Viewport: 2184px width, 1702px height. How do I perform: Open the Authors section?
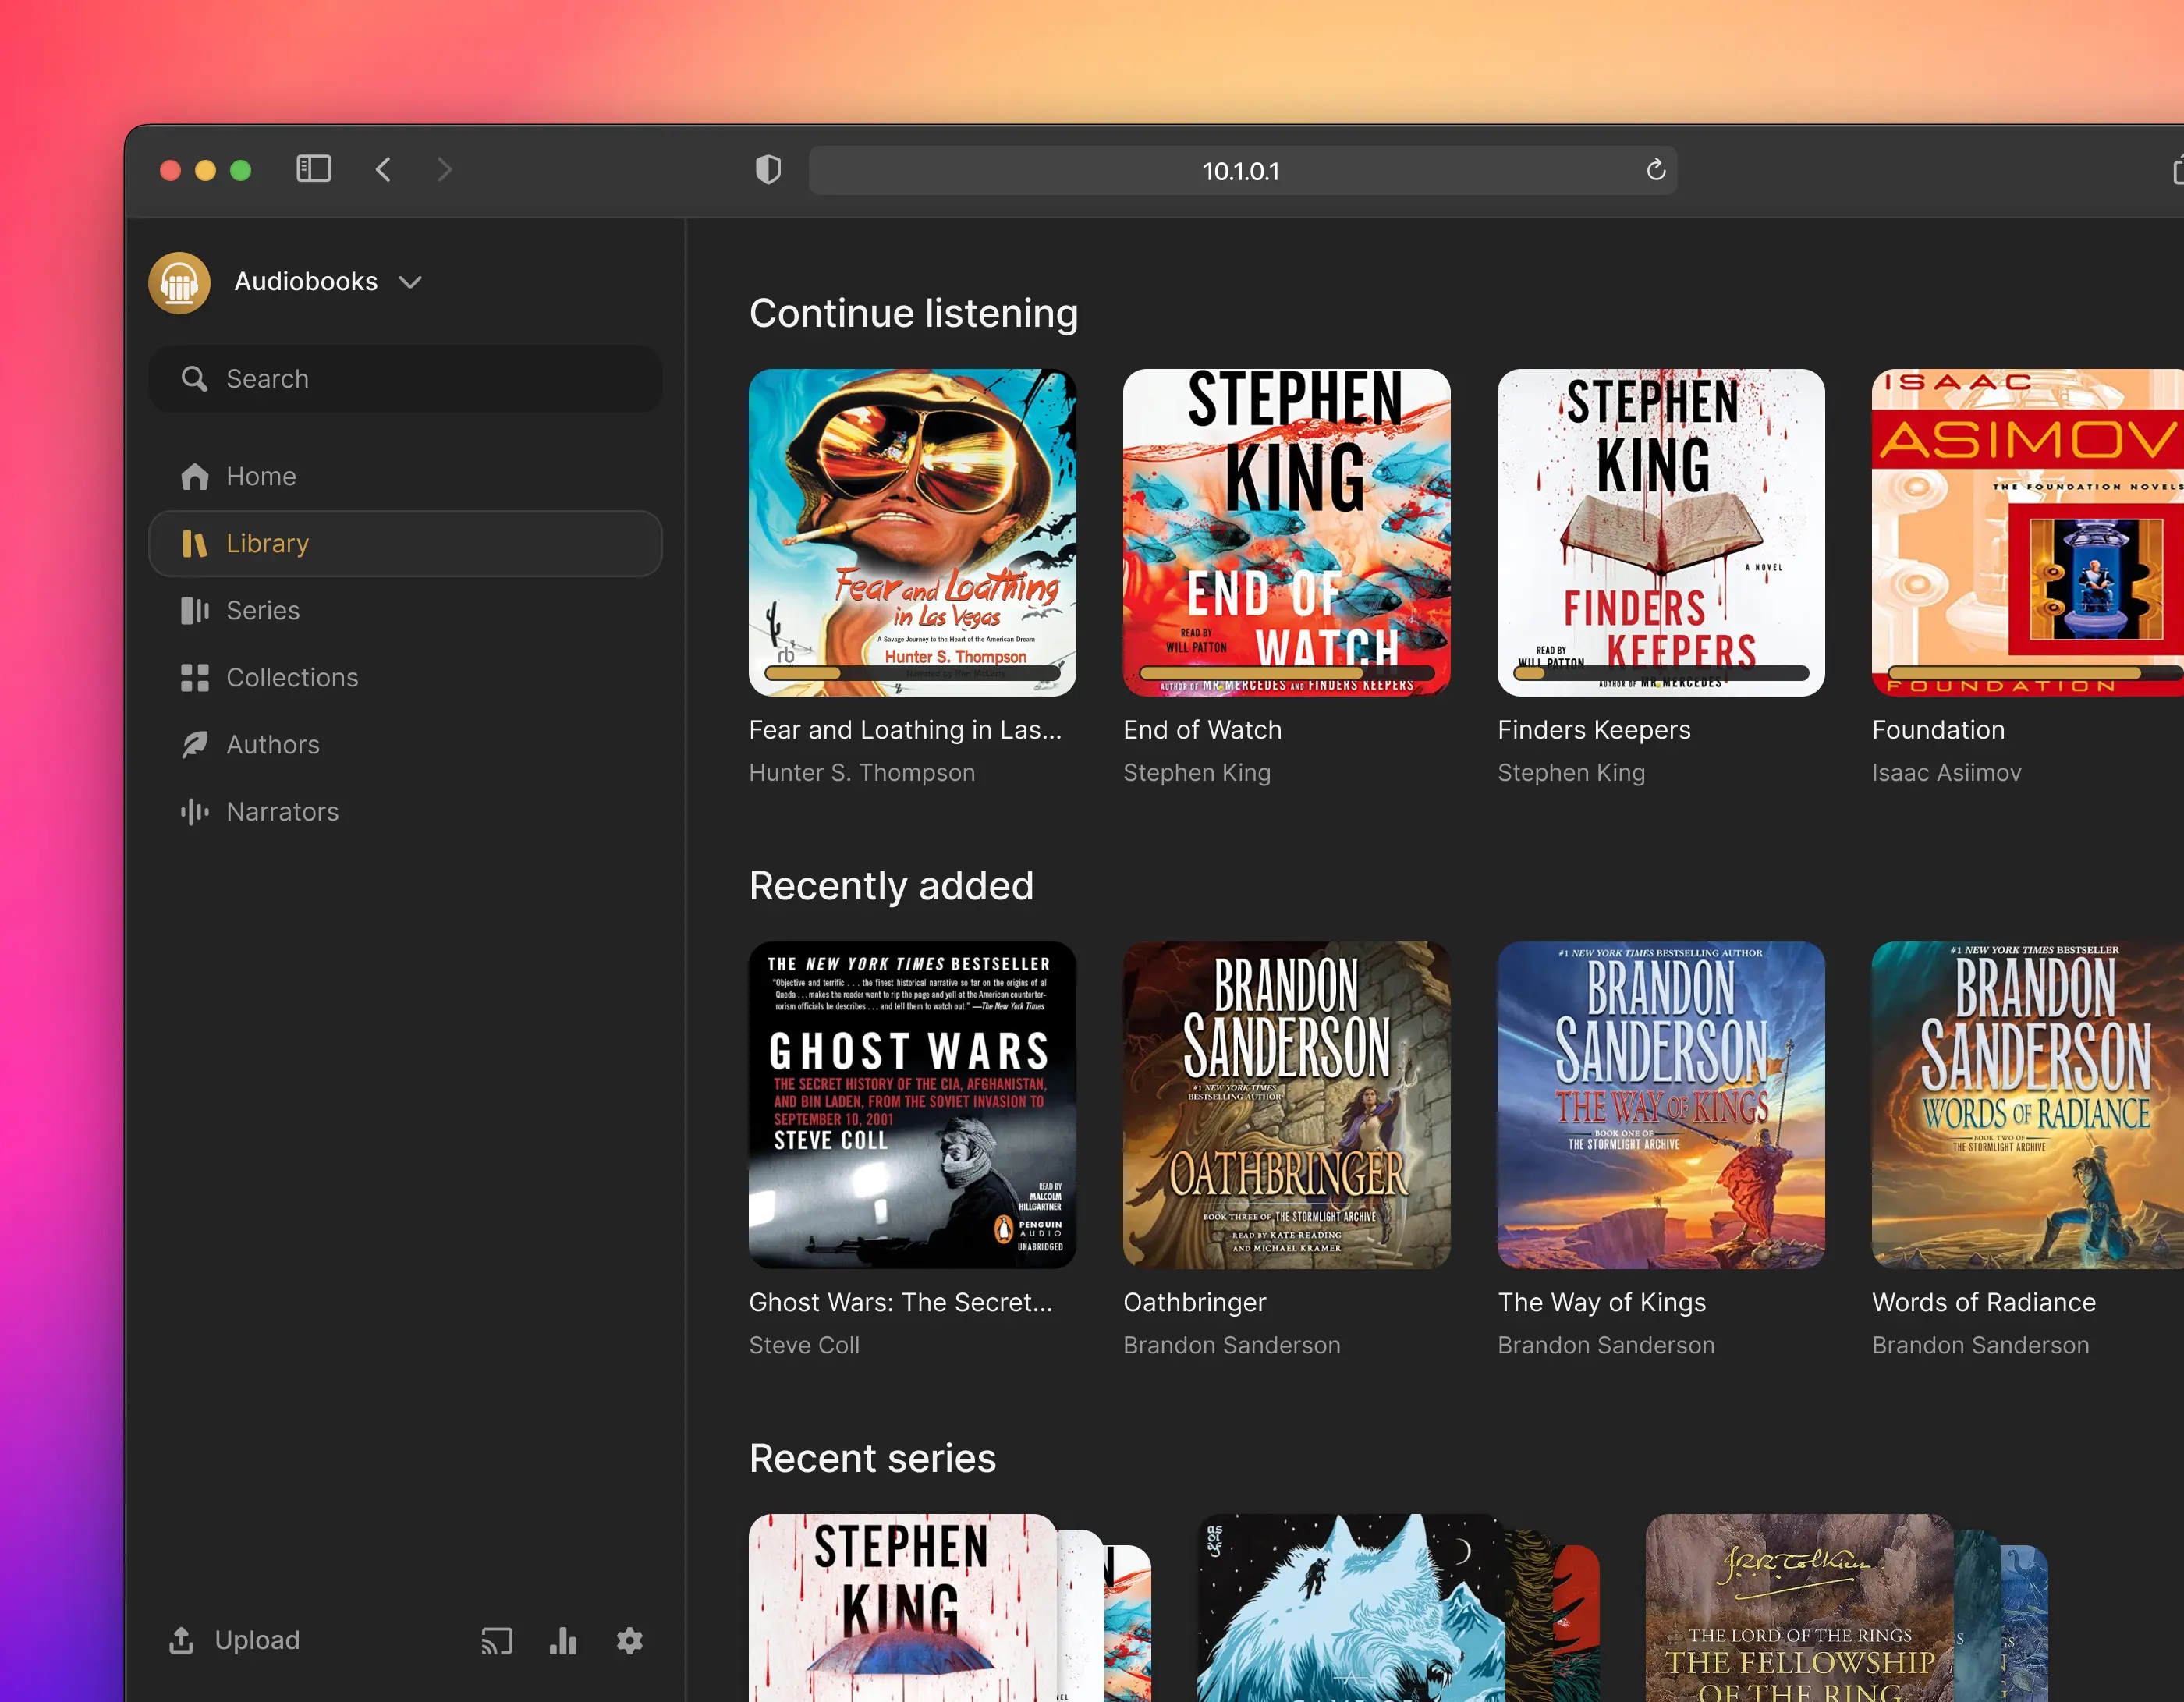click(405, 744)
